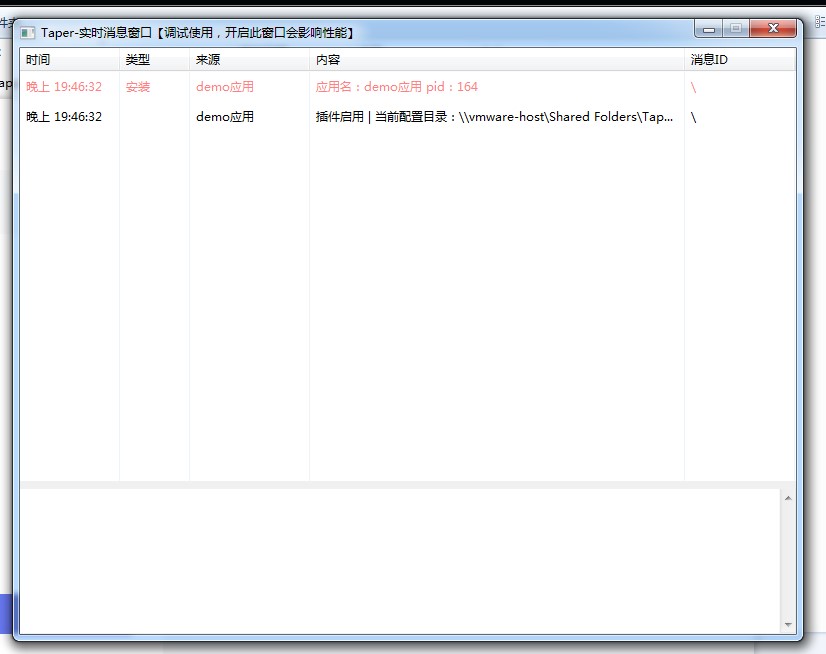Select the black demo应用 source cell

(x=225, y=116)
